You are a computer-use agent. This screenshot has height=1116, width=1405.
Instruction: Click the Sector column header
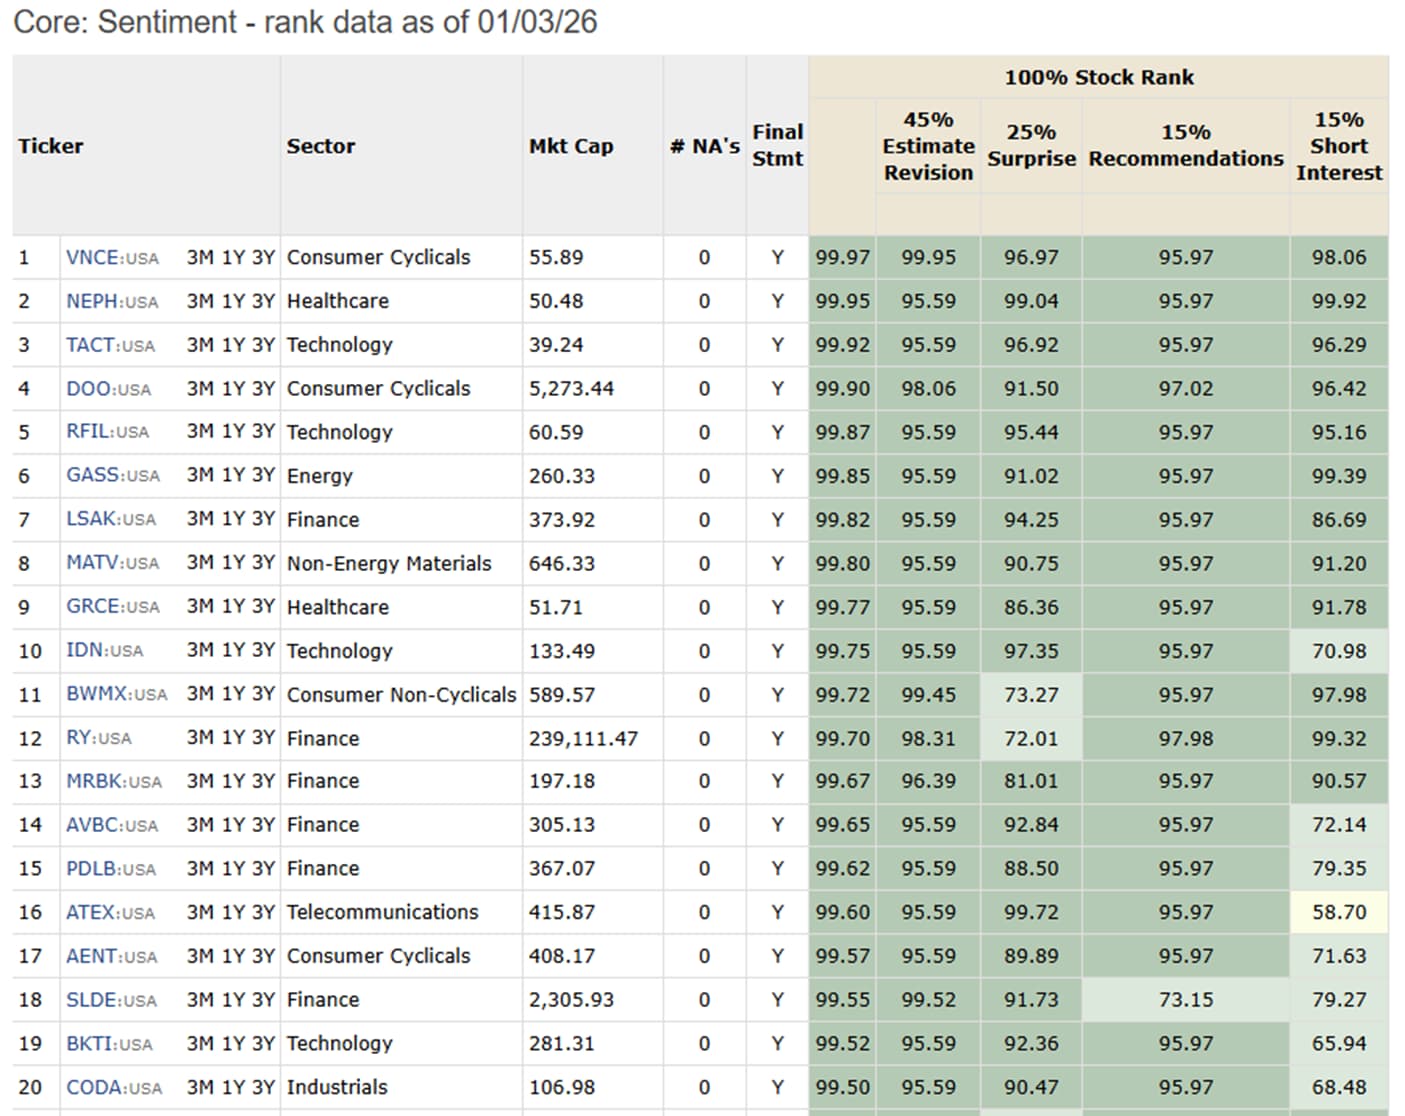pos(320,146)
